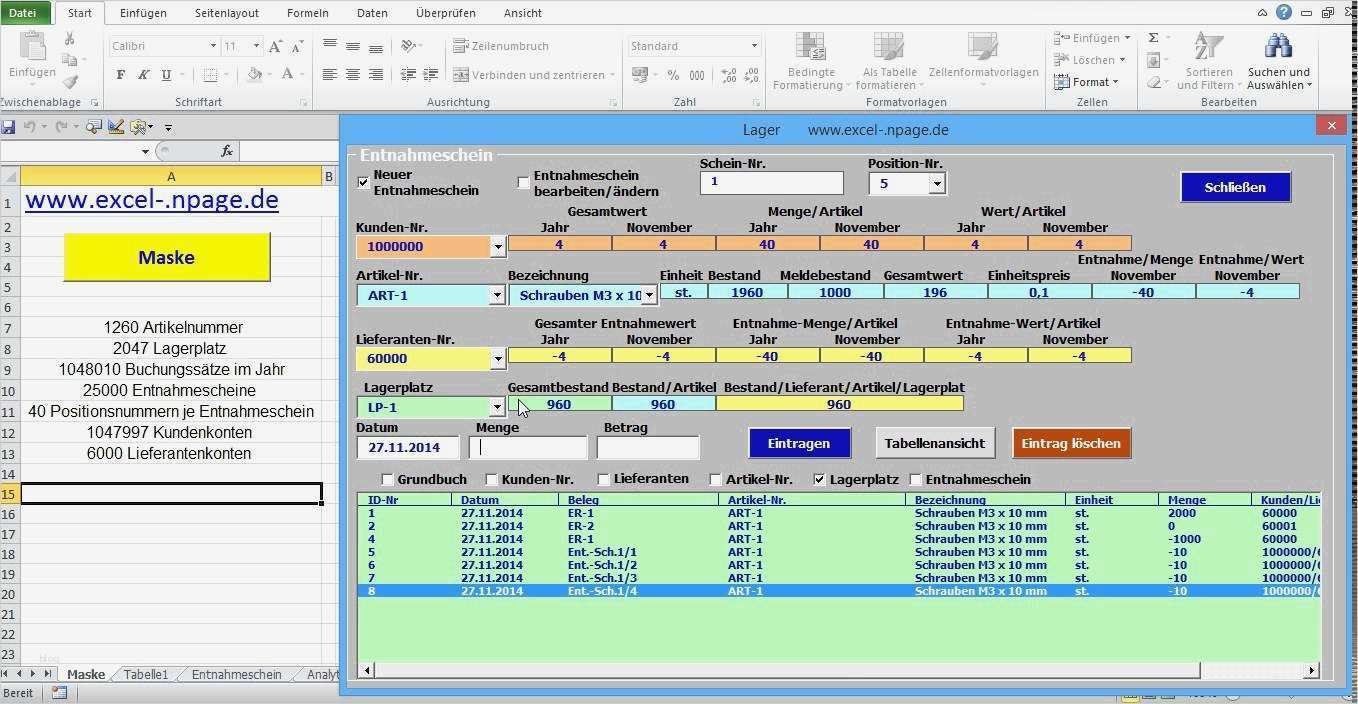
Task: Uncheck the Neuer Entnahmeschein checkbox
Action: [363, 182]
